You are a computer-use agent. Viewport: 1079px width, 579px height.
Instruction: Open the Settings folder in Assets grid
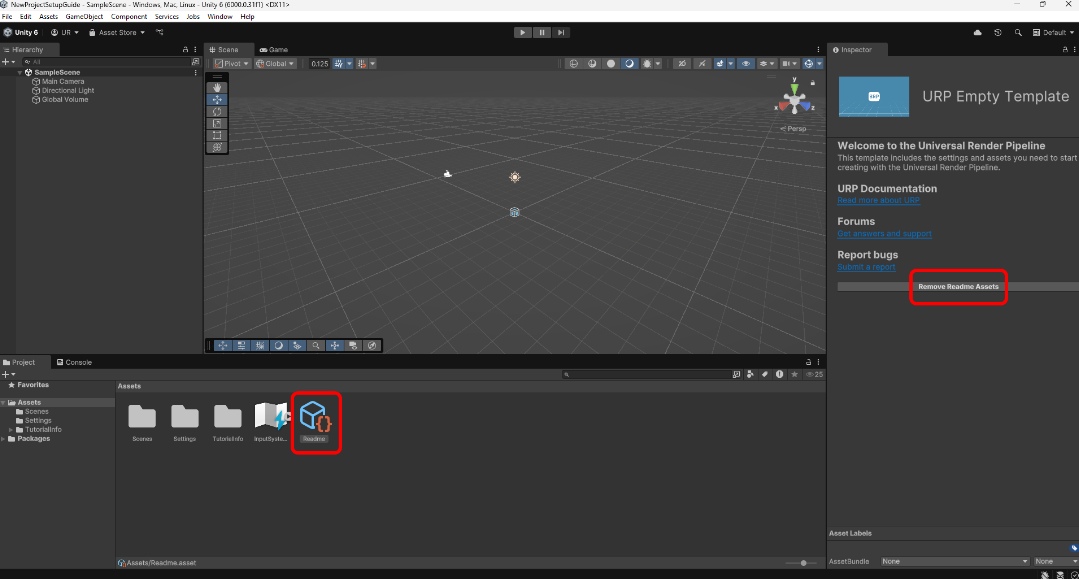pyautogui.click(x=184, y=417)
